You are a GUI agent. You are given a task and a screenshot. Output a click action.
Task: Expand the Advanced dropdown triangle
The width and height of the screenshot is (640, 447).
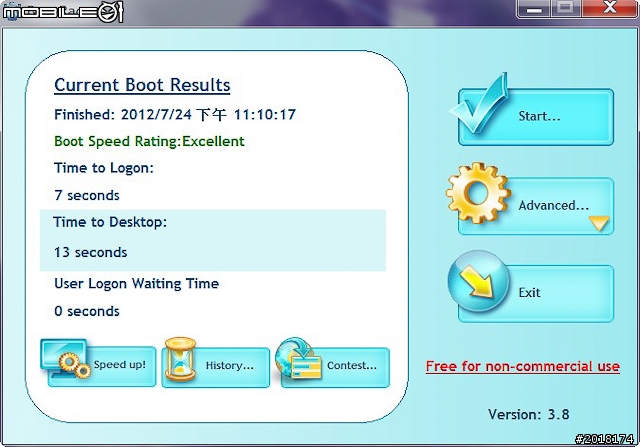(x=599, y=223)
